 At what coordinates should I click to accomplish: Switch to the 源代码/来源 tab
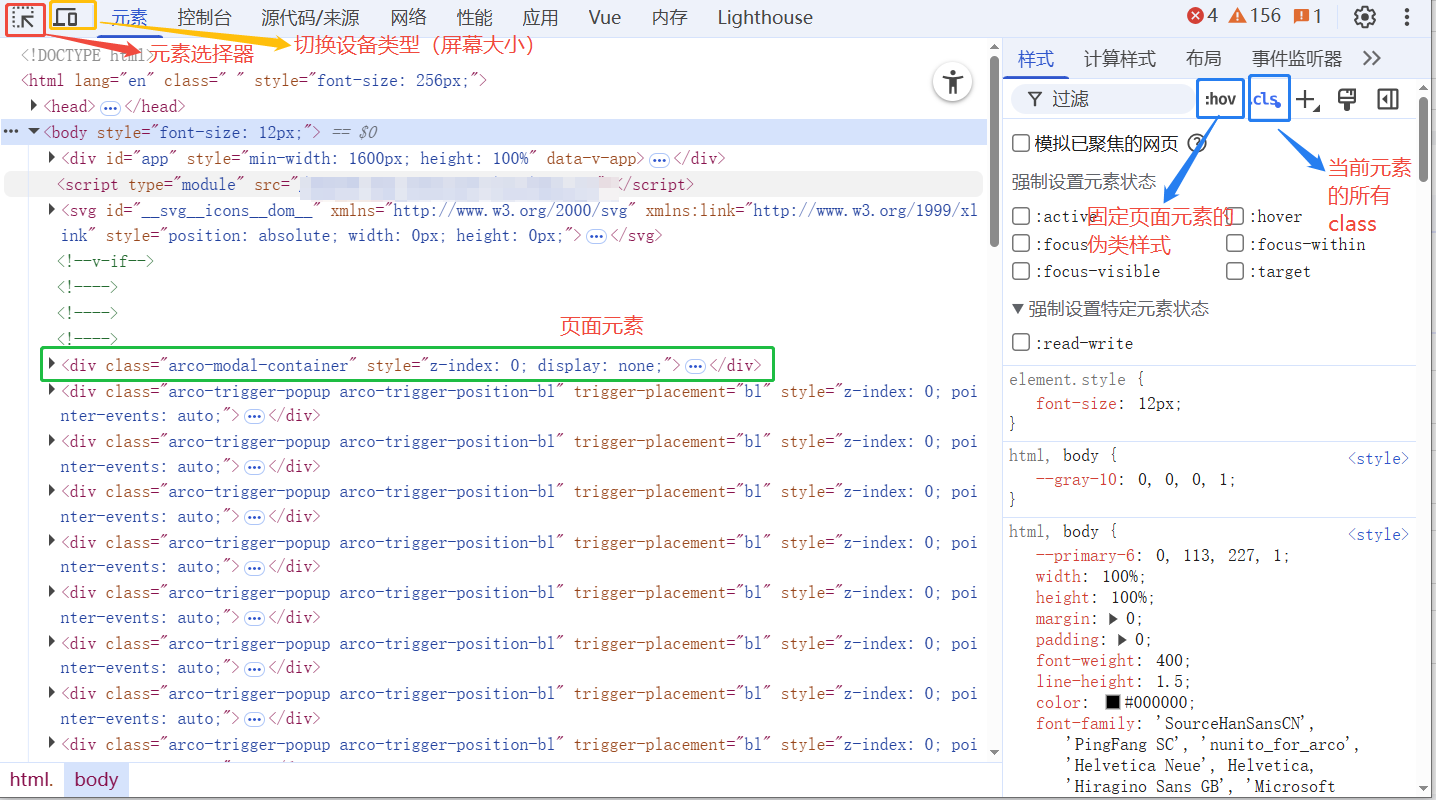[311, 17]
